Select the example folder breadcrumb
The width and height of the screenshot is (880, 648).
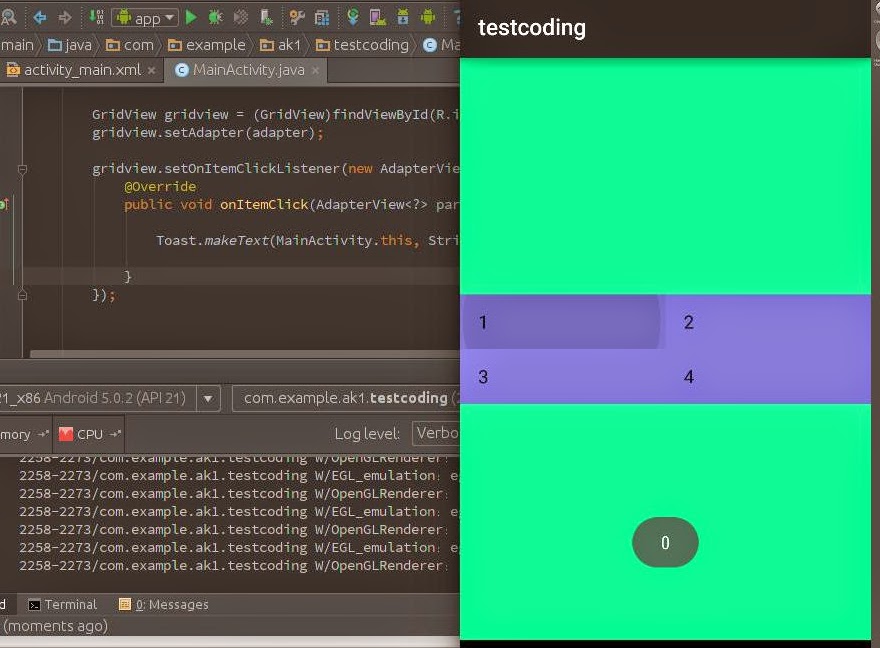coord(207,45)
